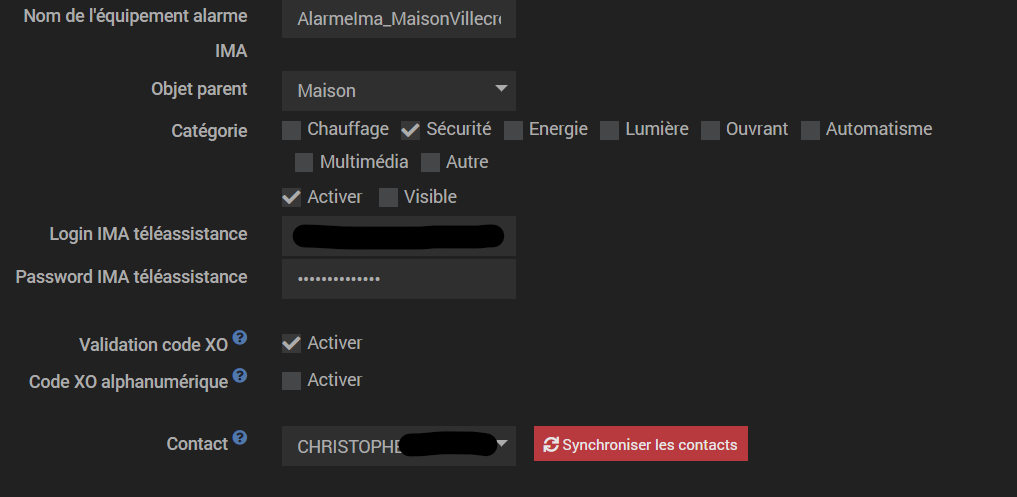Click the help icon next to Contact
1017x497 pixels.
click(x=240, y=438)
